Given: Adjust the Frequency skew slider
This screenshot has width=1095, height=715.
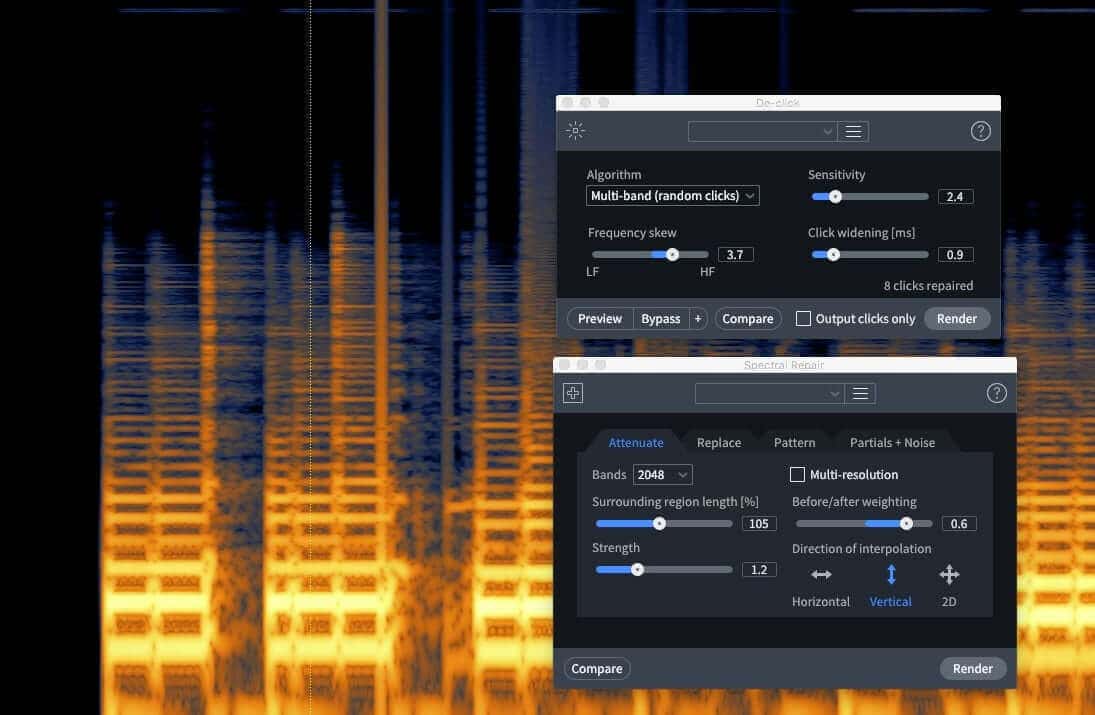Looking at the screenshot, I should click(649, 255).
